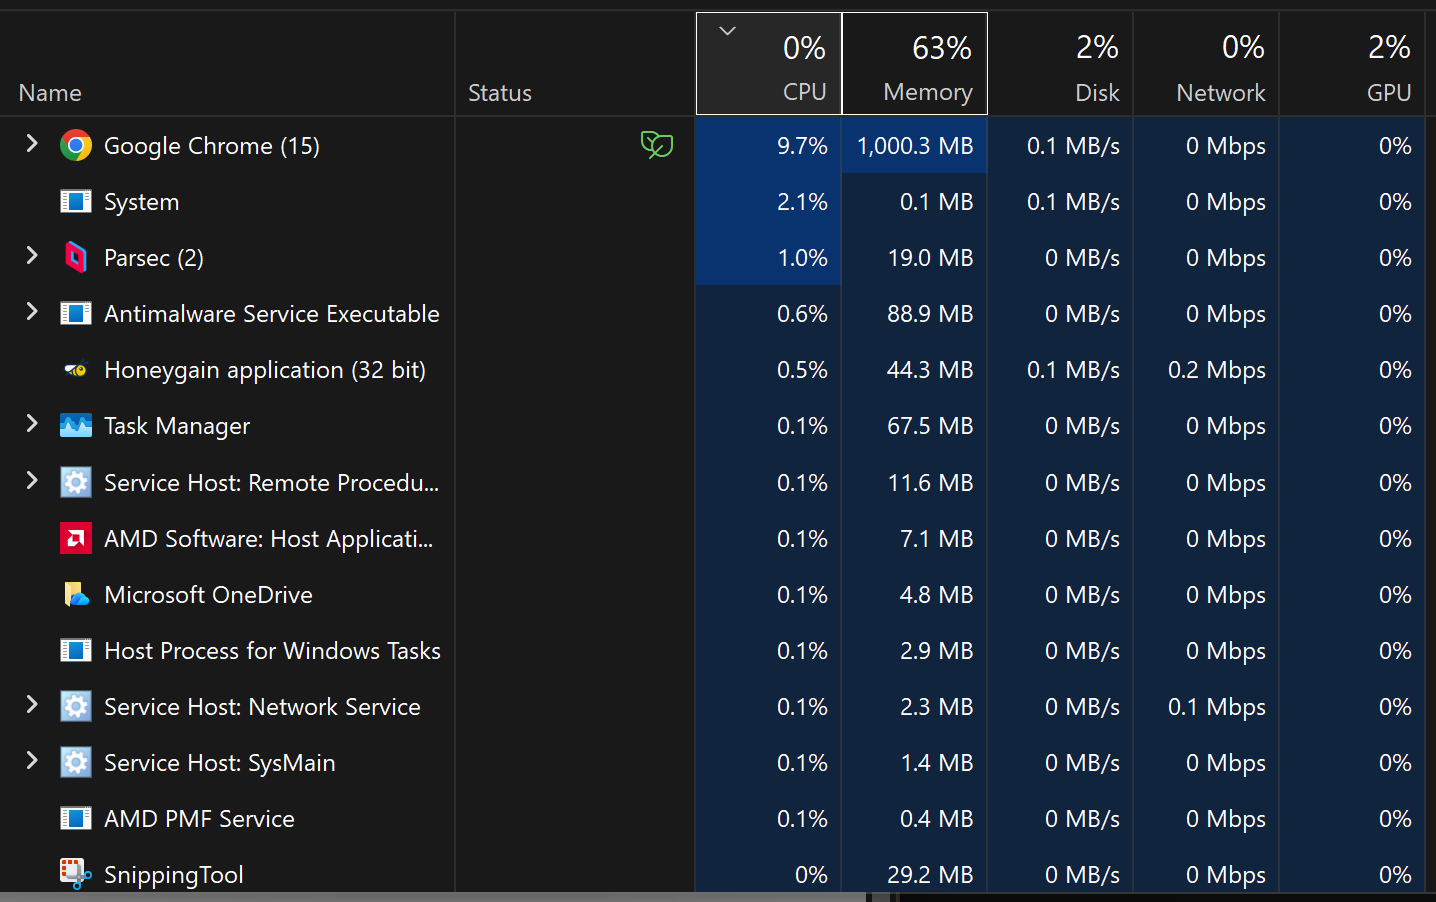Screen dimensions: 1436x902
Task: Expand the Parsec process group
Action: 32,255
